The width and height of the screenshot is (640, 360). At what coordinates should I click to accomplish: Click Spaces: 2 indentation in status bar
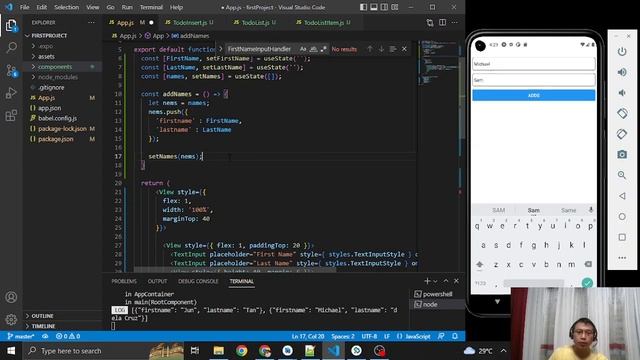point(343,336)
